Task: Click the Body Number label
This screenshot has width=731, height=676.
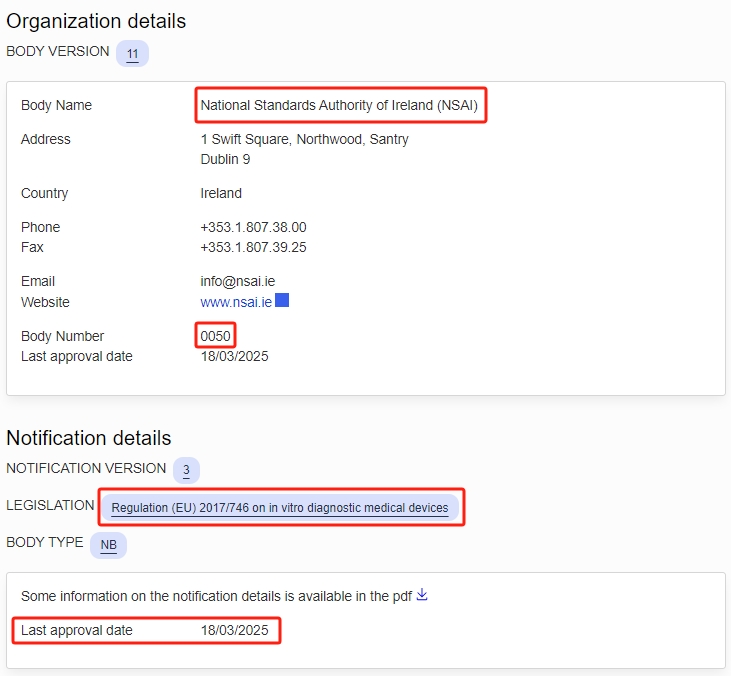Action: 62,336
